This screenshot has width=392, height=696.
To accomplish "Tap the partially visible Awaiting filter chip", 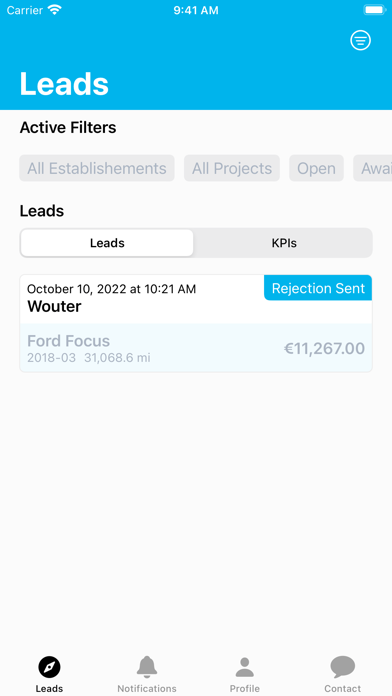I will click(372, 168).
